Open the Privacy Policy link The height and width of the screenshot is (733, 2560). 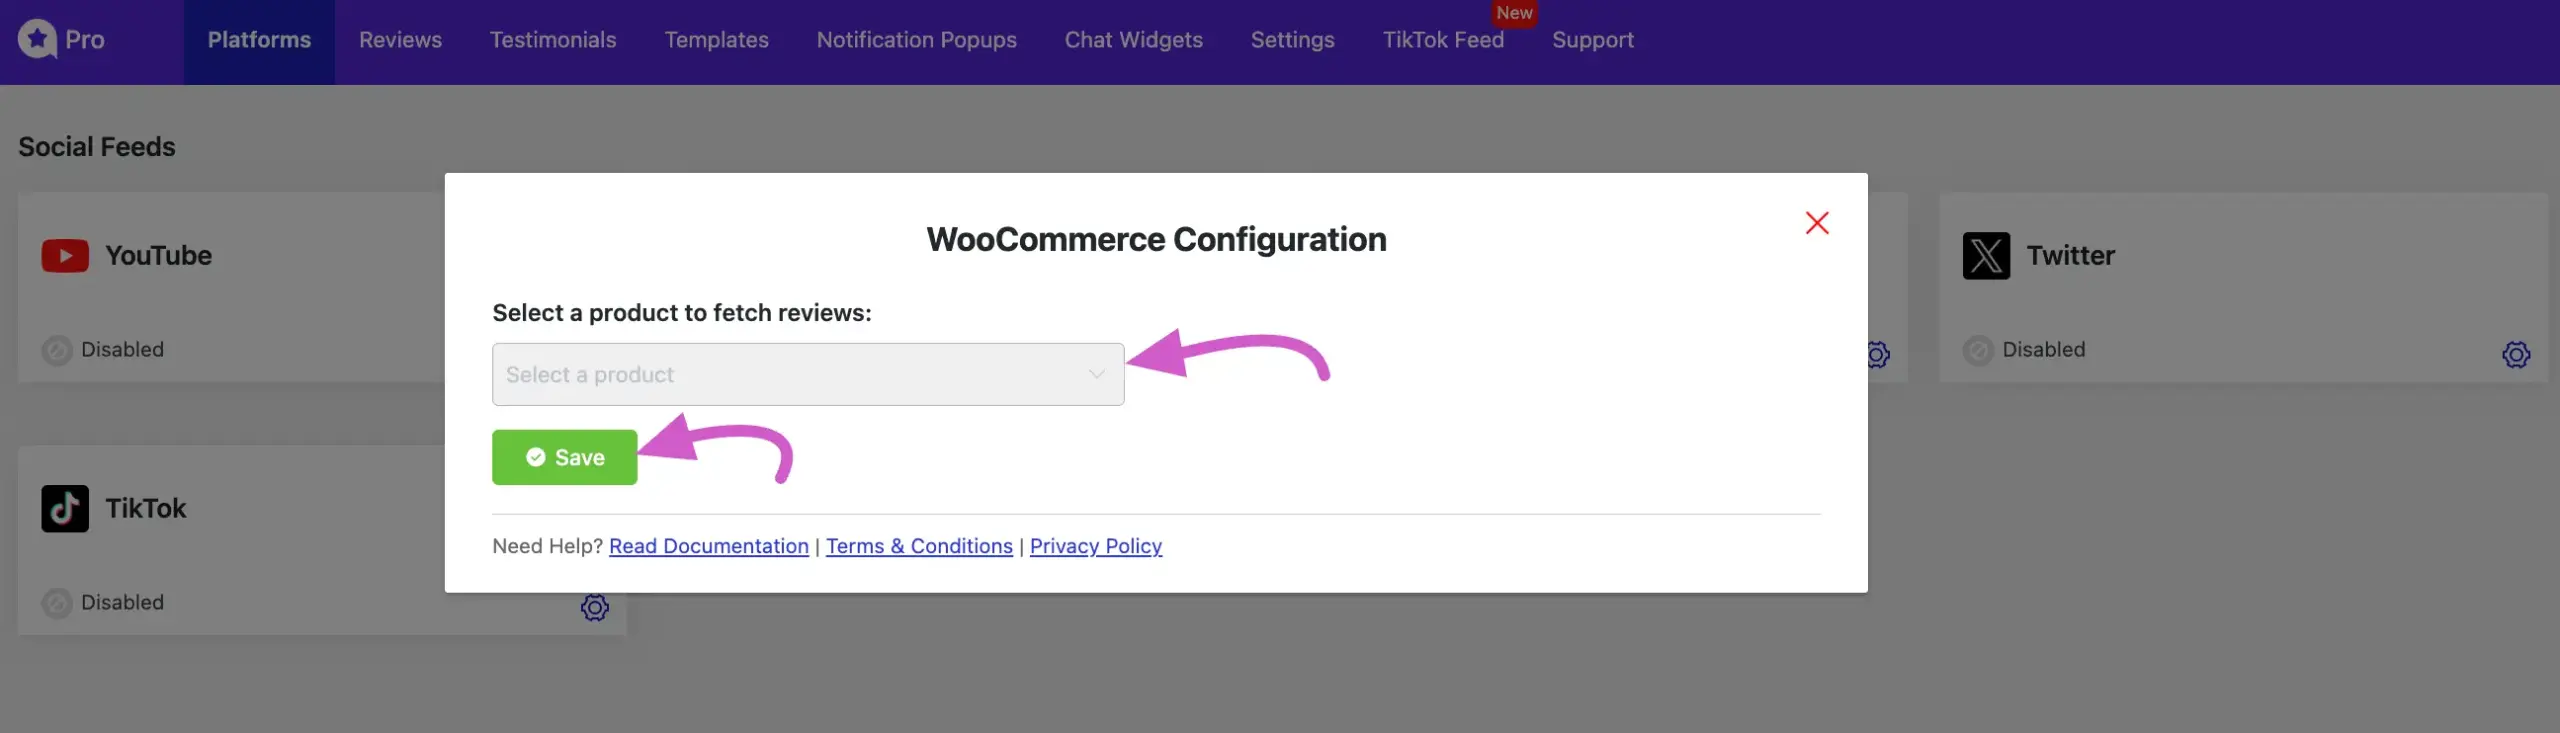tap(1095, 546)
